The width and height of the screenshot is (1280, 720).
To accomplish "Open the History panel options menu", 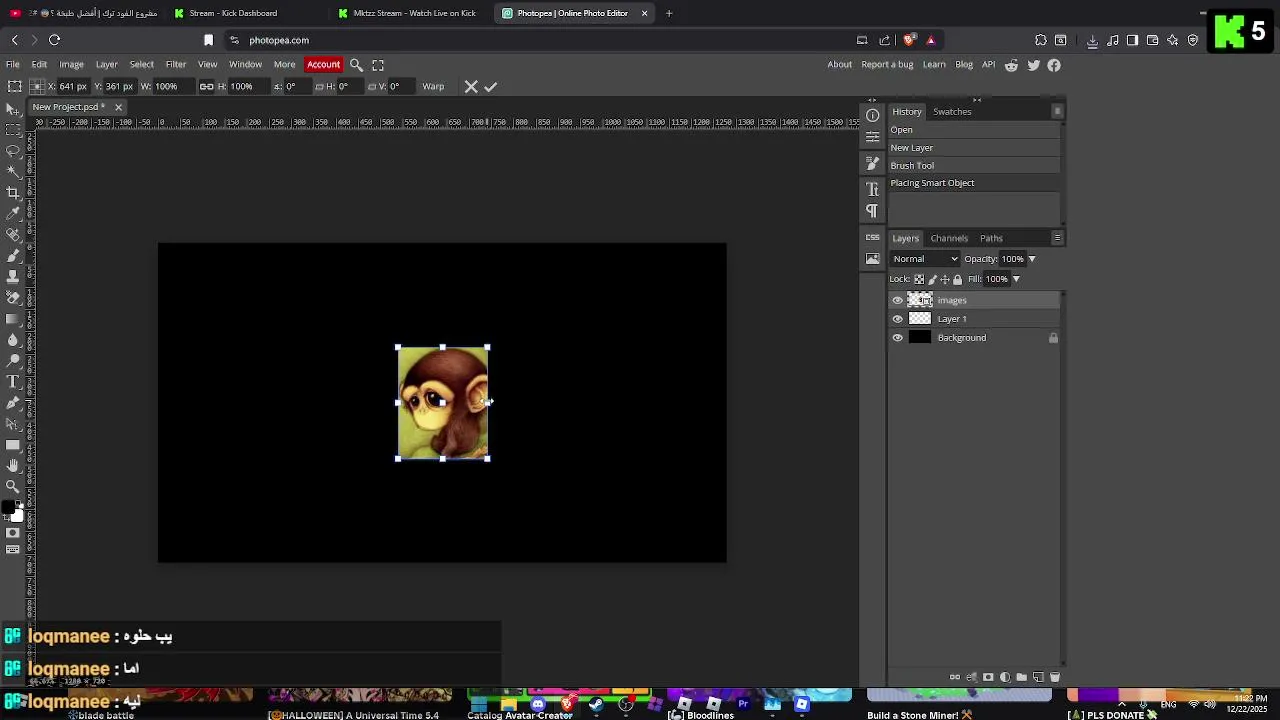I will click(1057, 111).
